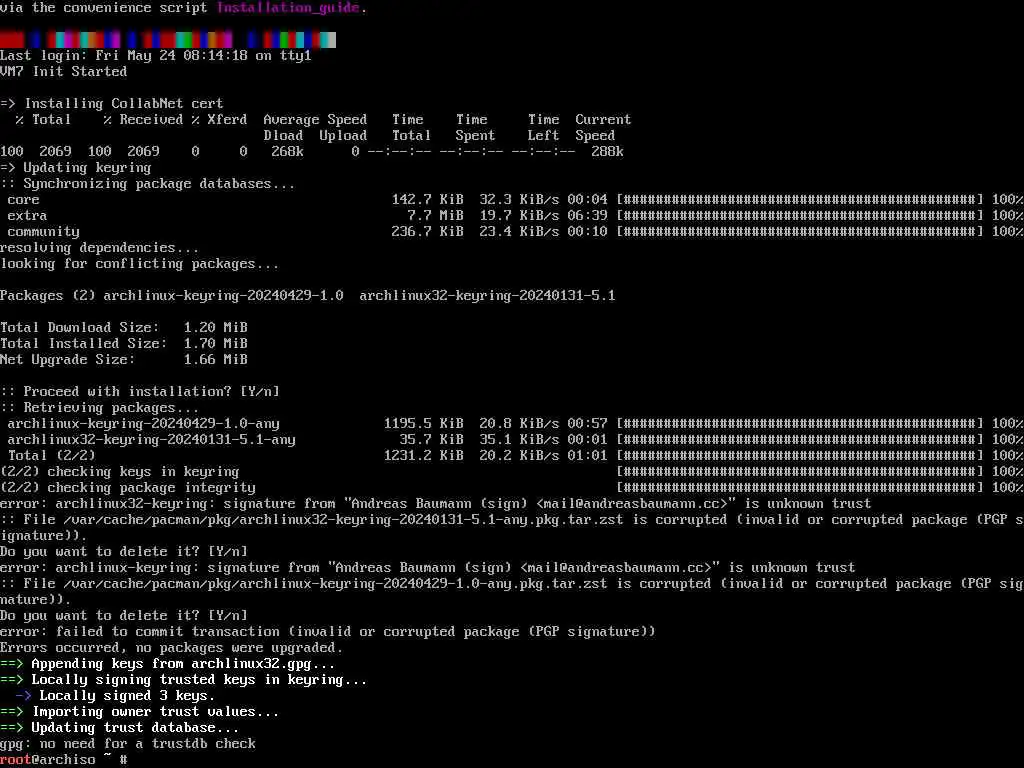1024x768 pixels.
Task: Select the '1195.5 KiB' size value
Action: 423,424
